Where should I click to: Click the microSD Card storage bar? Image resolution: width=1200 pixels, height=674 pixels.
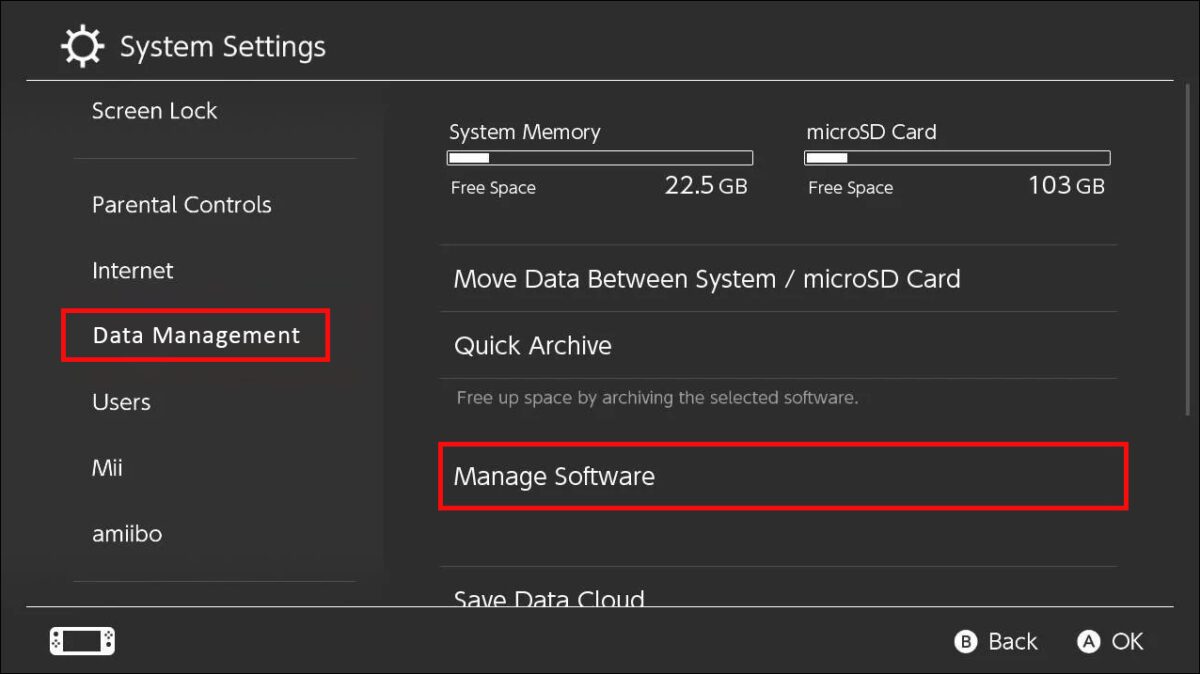click(x=956, y=158)
